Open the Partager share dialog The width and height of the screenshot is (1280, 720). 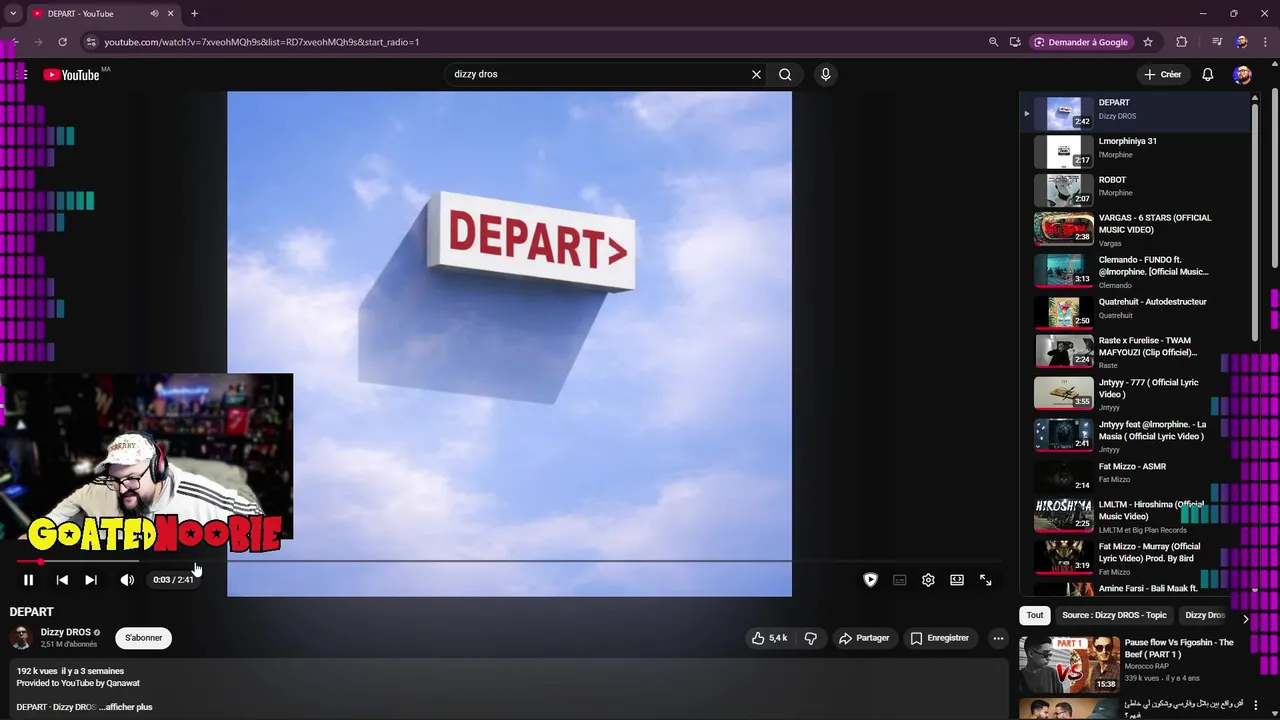pos(864,638)
